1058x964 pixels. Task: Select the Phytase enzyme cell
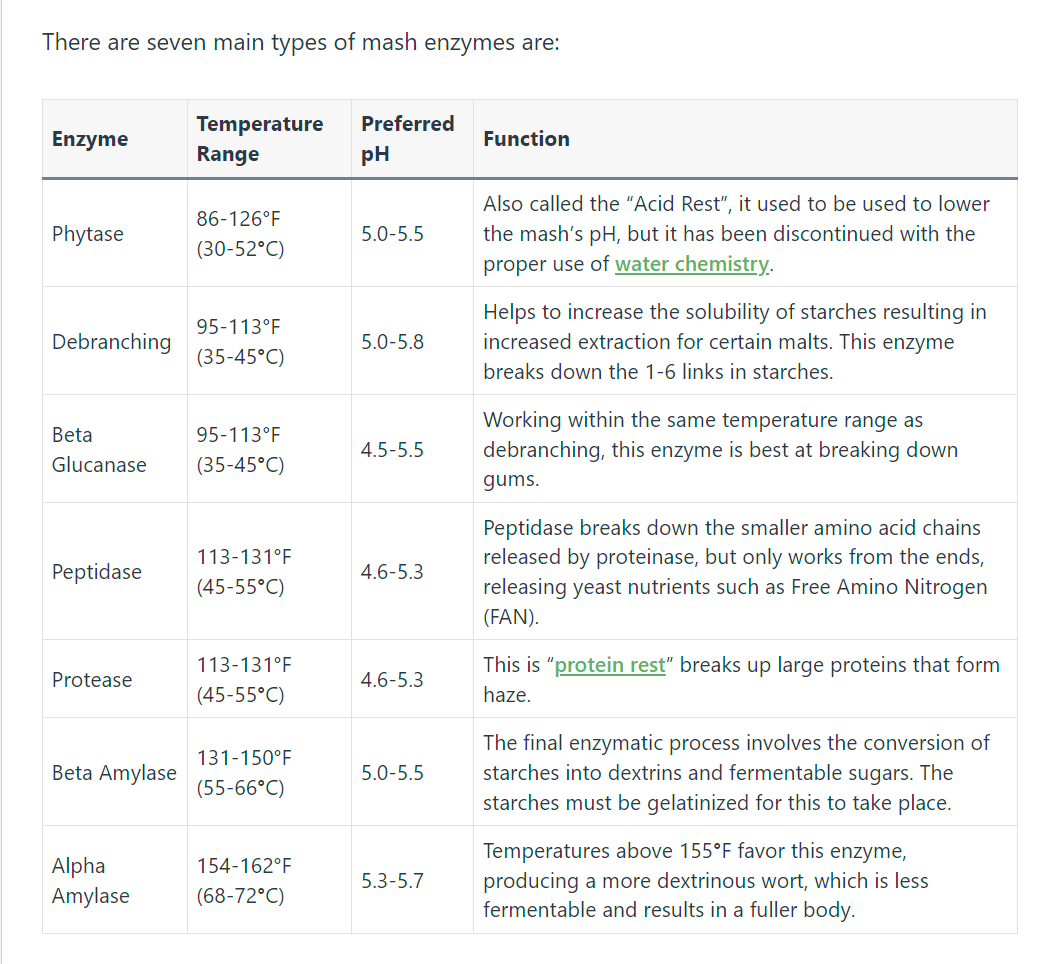click(x=115, y=233)
